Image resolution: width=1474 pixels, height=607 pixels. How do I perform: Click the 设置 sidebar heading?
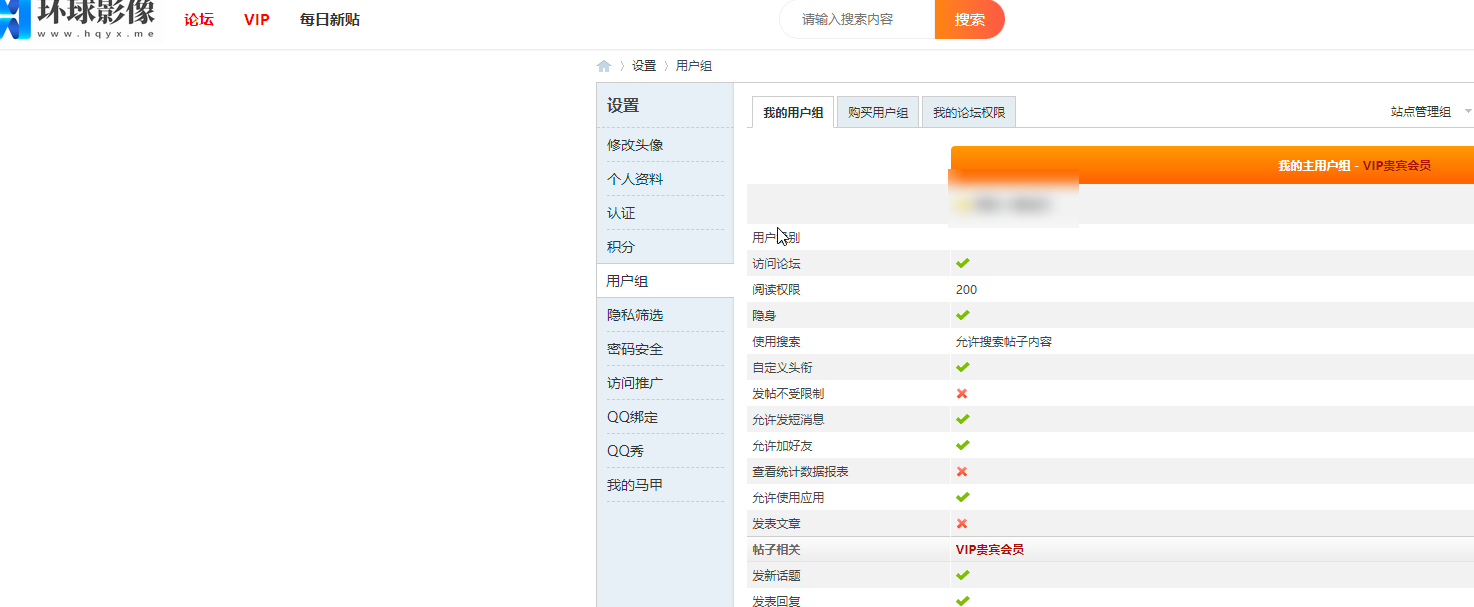pos(623,105)
